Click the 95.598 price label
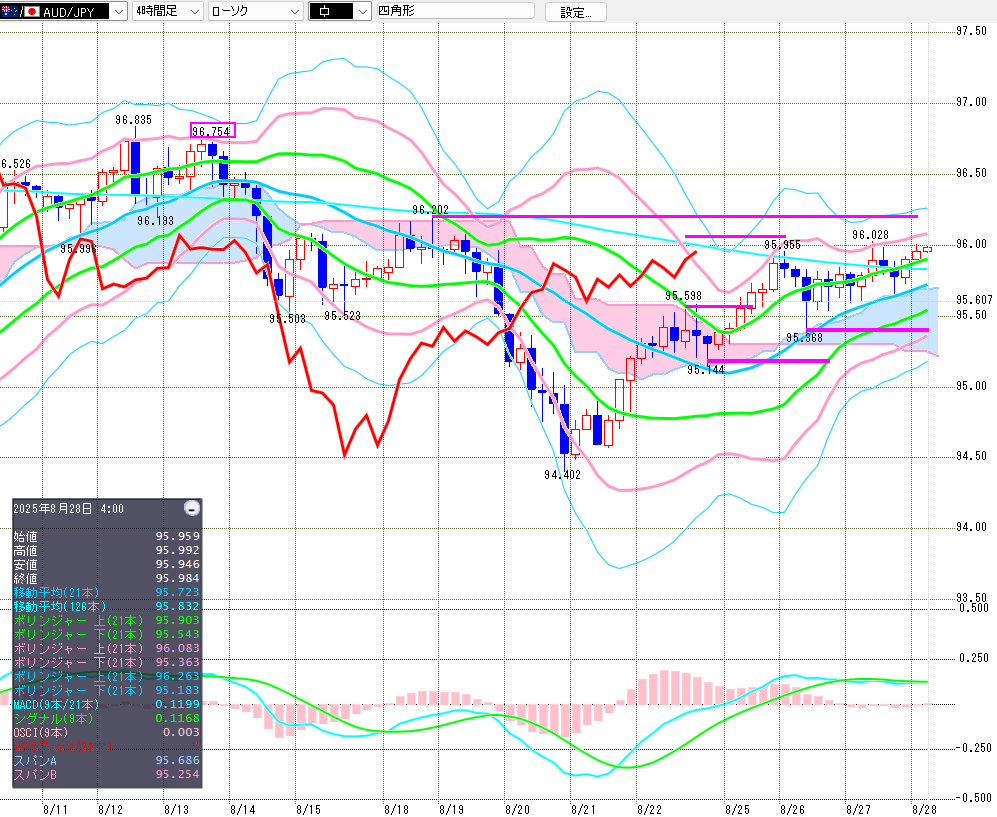The height and width of the screenshot is (817, 997). pyautogui.click(x=684, y=296)
